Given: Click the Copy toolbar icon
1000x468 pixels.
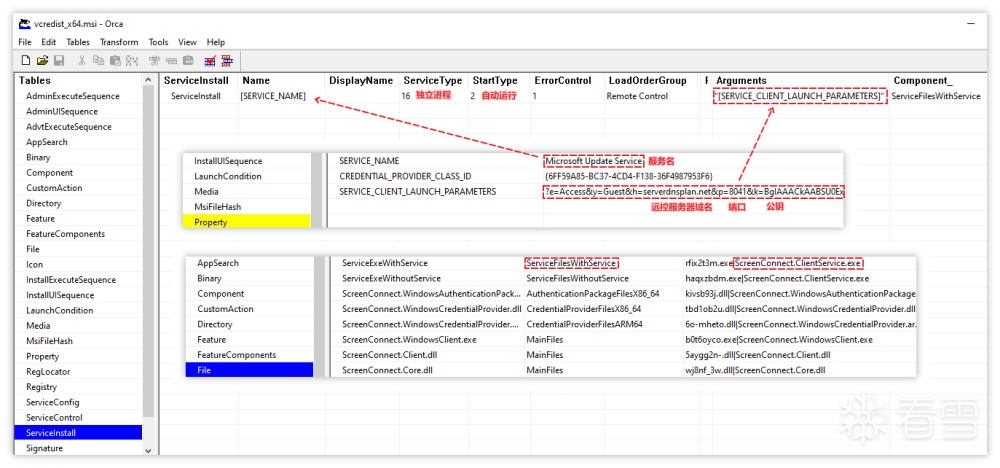Looking at the screenshot, I should click(98, 61).
